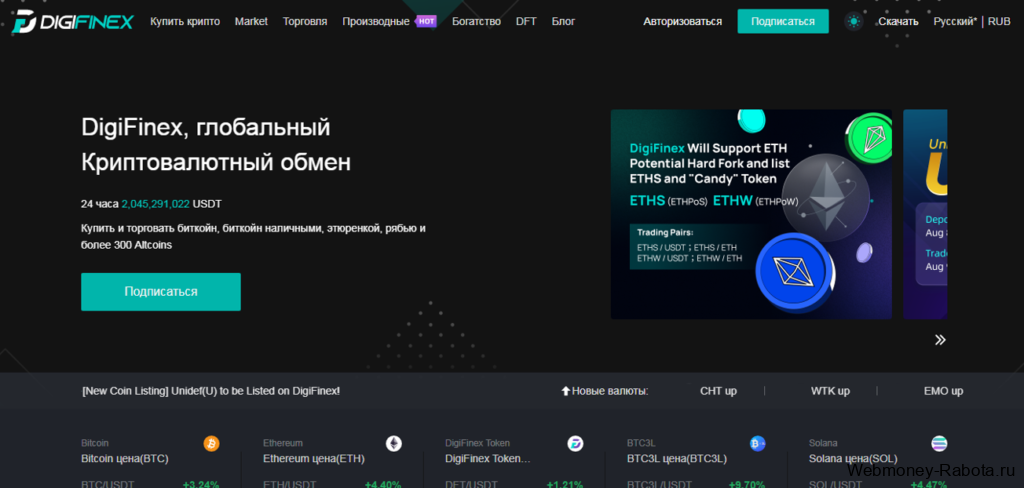Click the Solana цена(SOL) text
Image resolution: width=1024 pixels, height=488 pixels.
pos(853,459)
